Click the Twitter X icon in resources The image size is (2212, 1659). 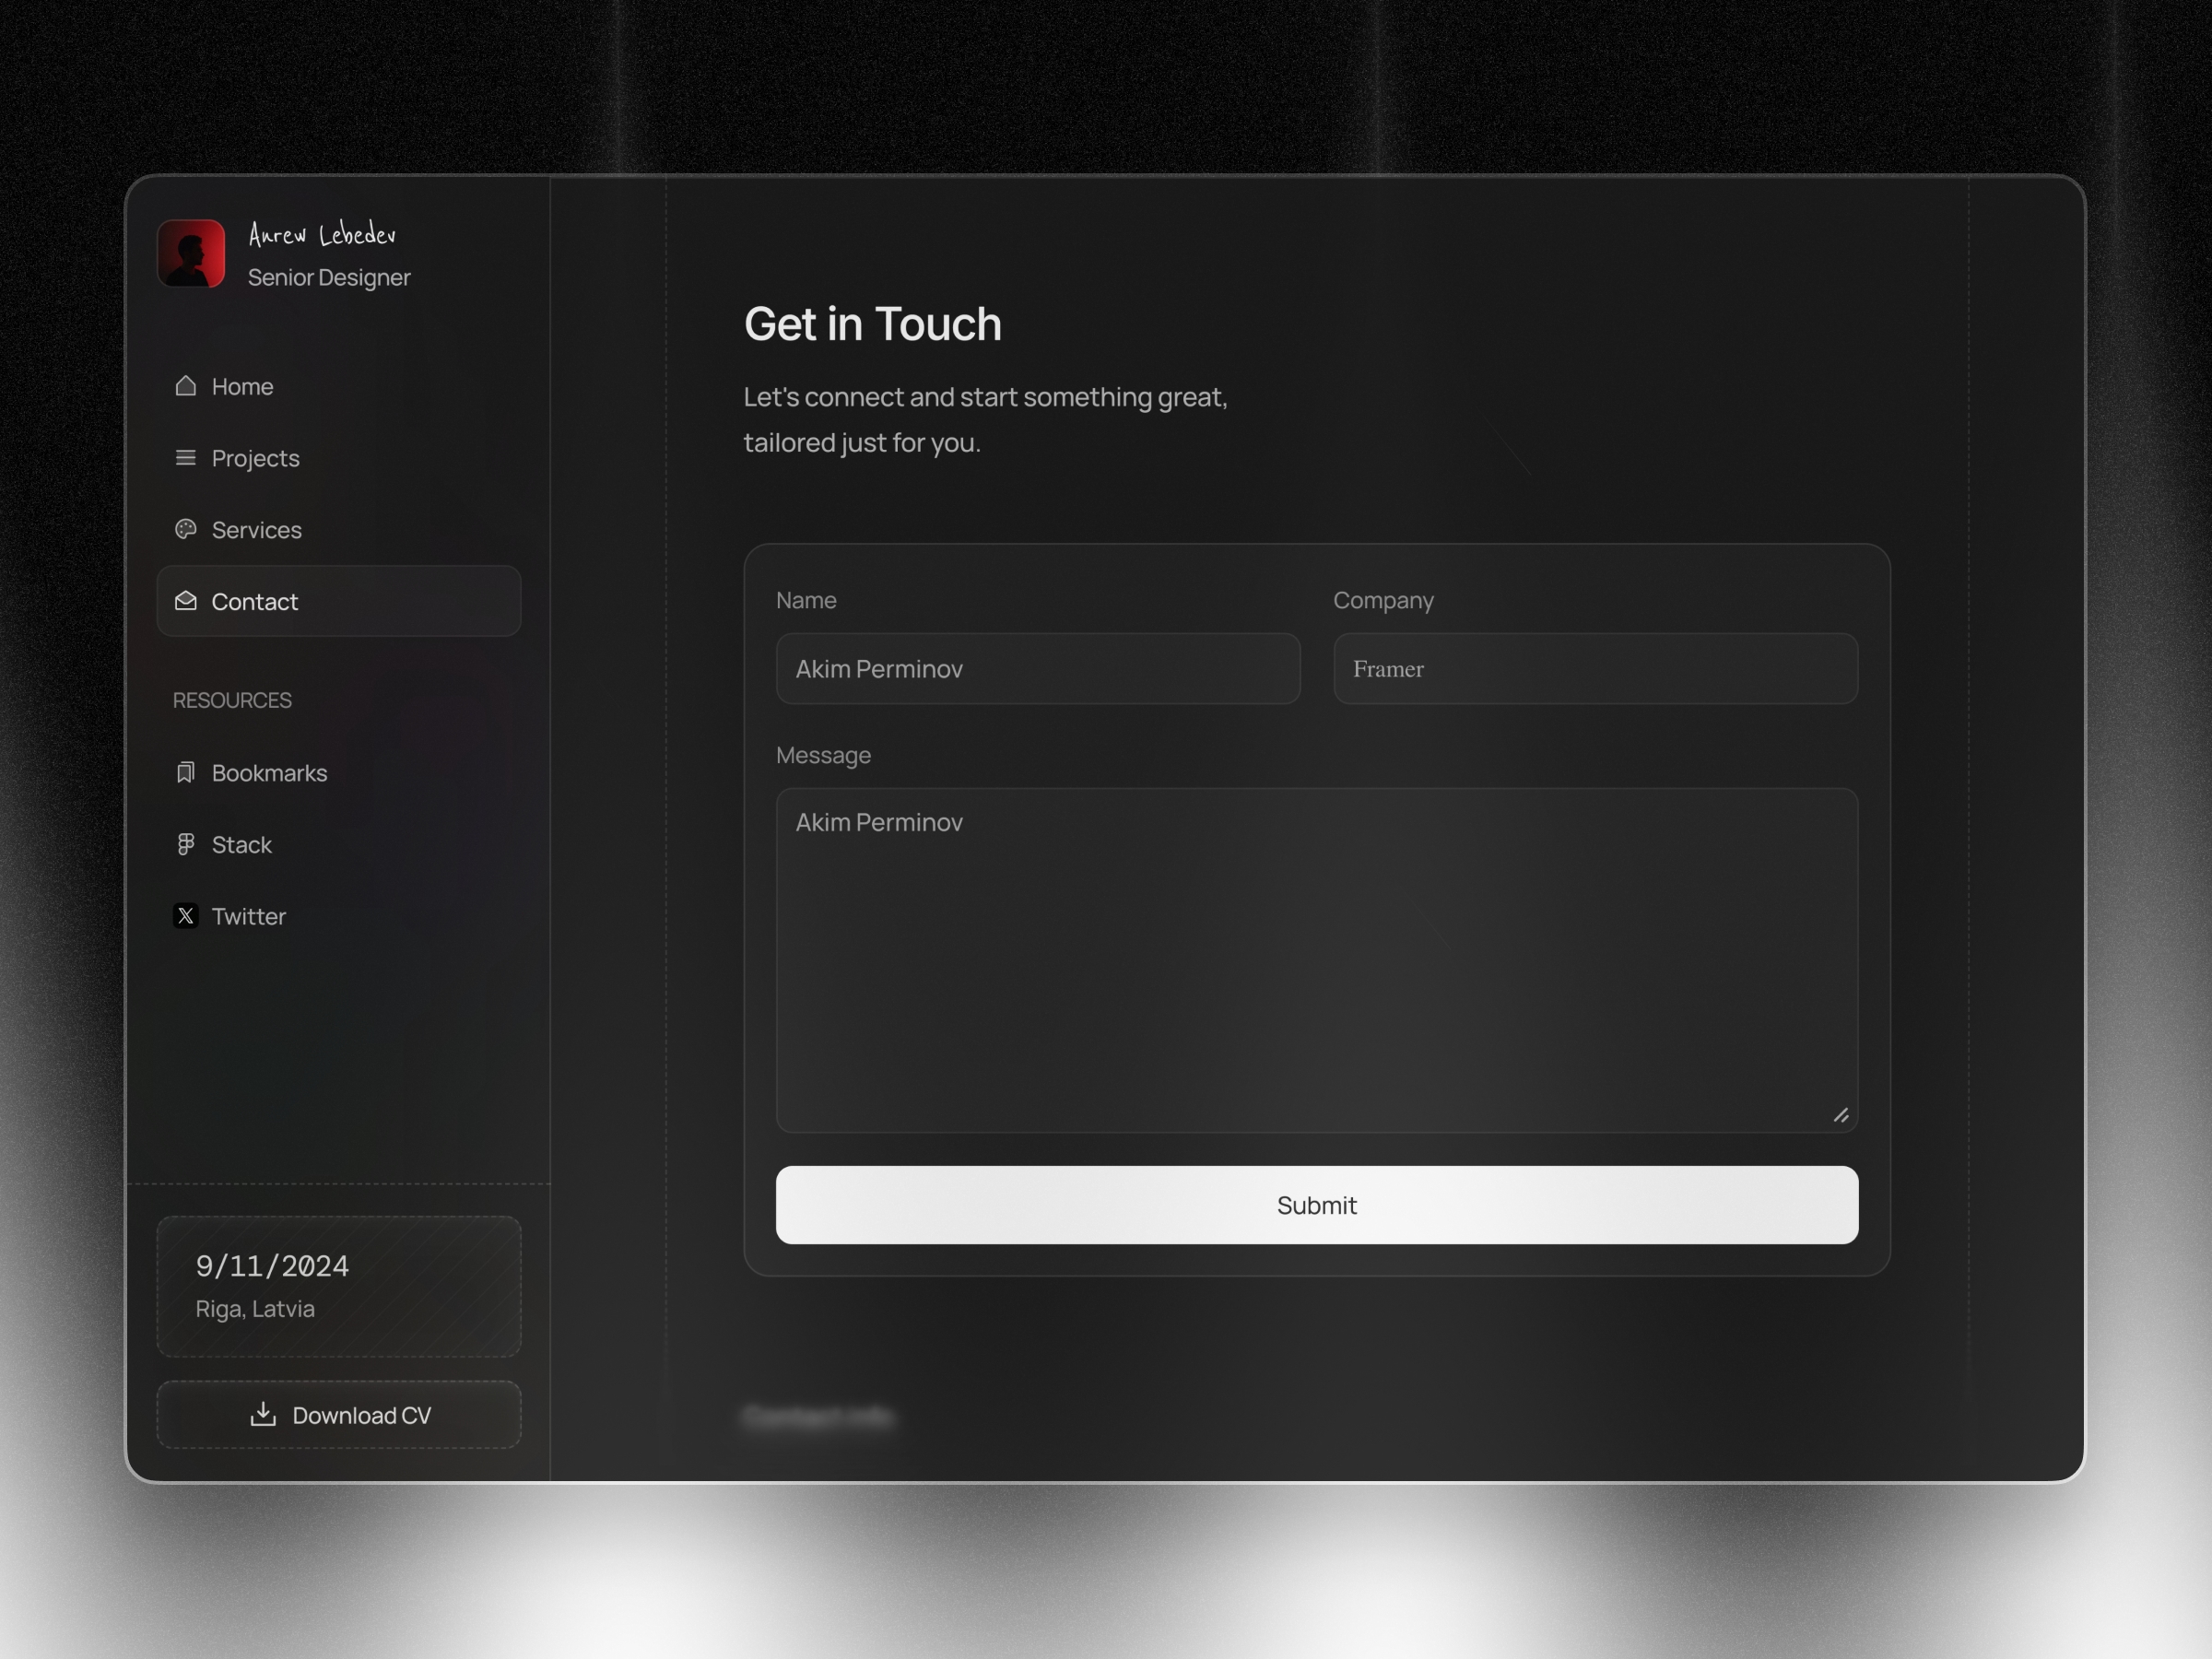[186, 913]
